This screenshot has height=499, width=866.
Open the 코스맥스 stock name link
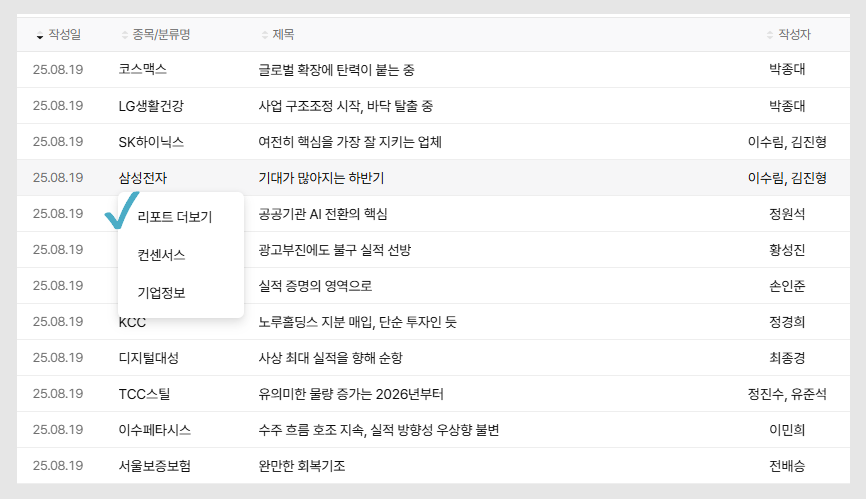(143, 70)
